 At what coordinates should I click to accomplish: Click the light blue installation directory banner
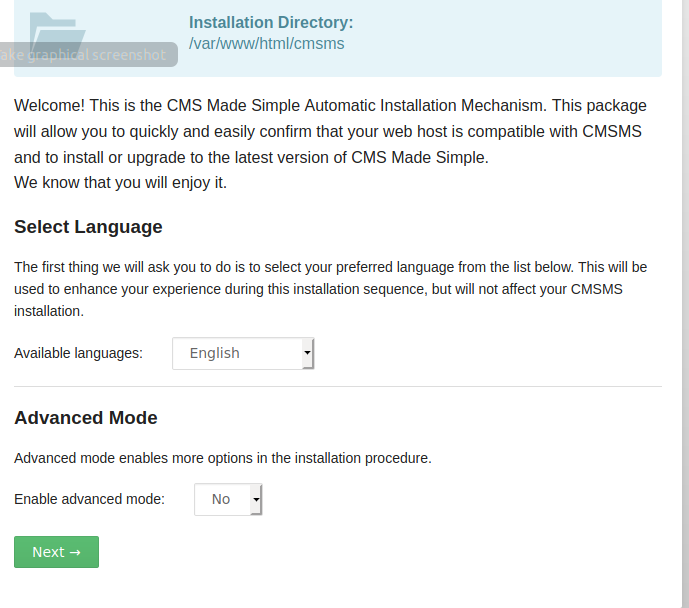pyautogui.click(x=338, y=38)
